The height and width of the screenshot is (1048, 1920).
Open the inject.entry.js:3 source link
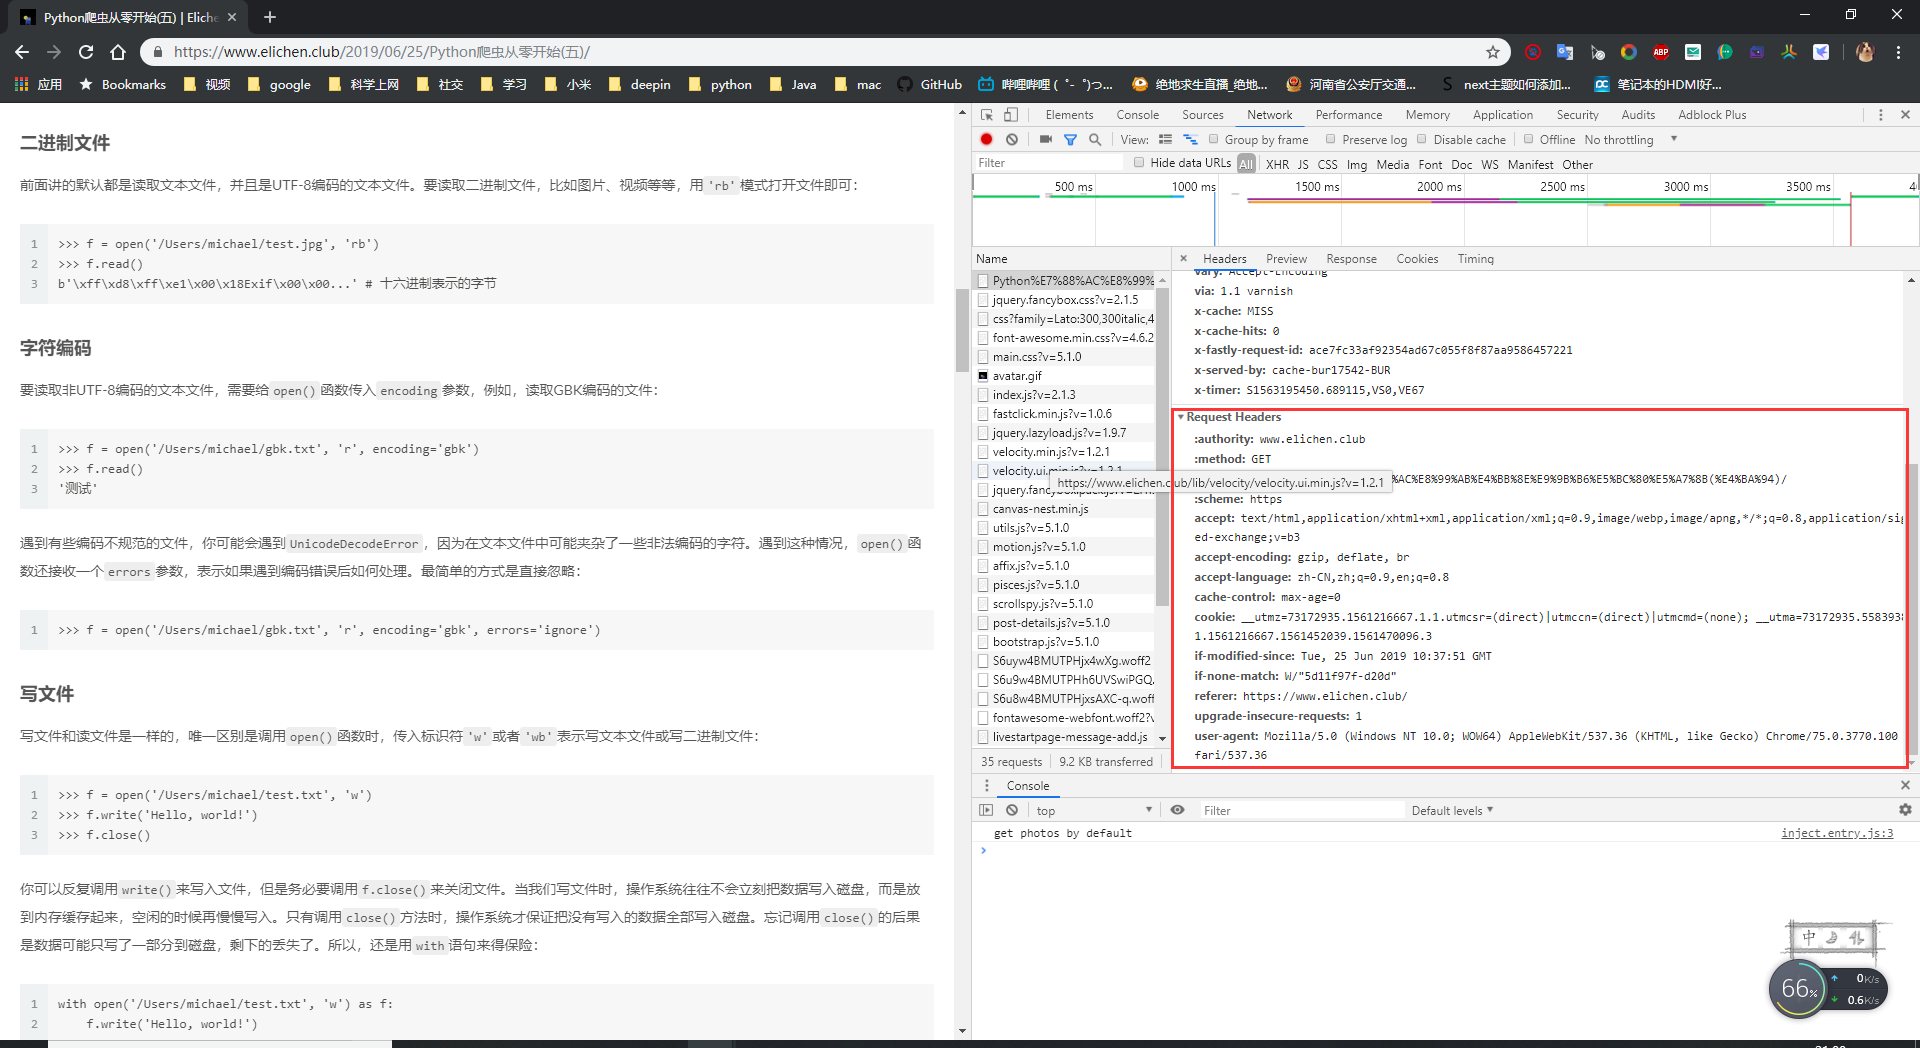(x=1836, y=833)
